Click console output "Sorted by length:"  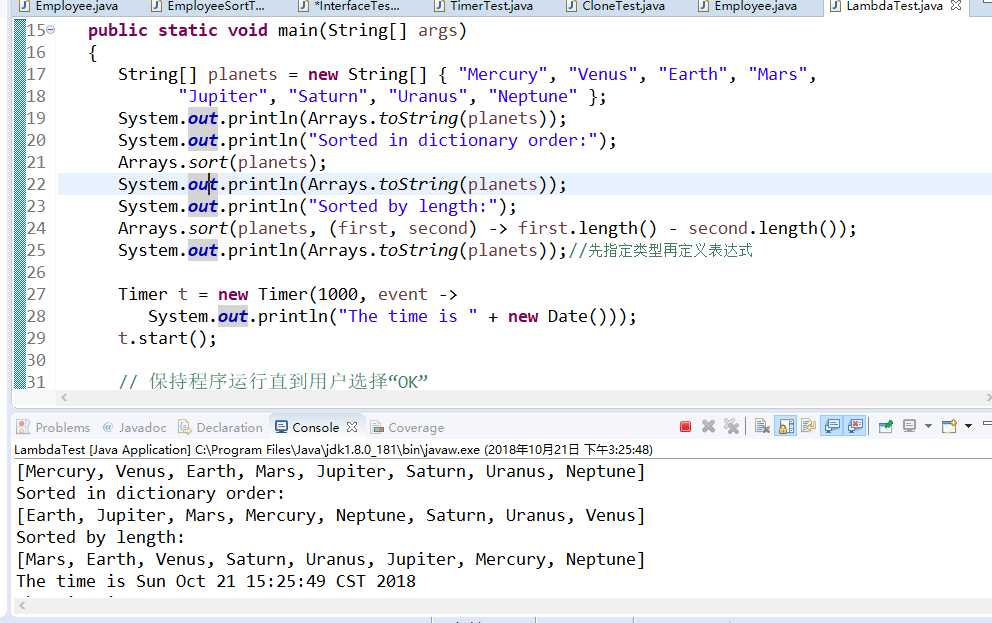(x=101, y=538)
